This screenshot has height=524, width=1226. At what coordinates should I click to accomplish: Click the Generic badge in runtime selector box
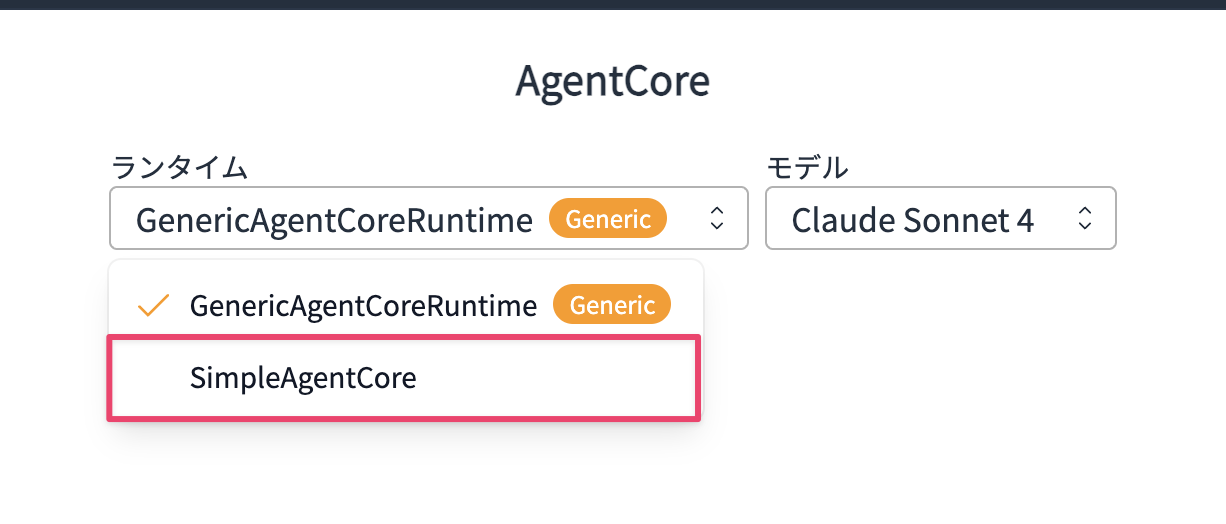608,218
